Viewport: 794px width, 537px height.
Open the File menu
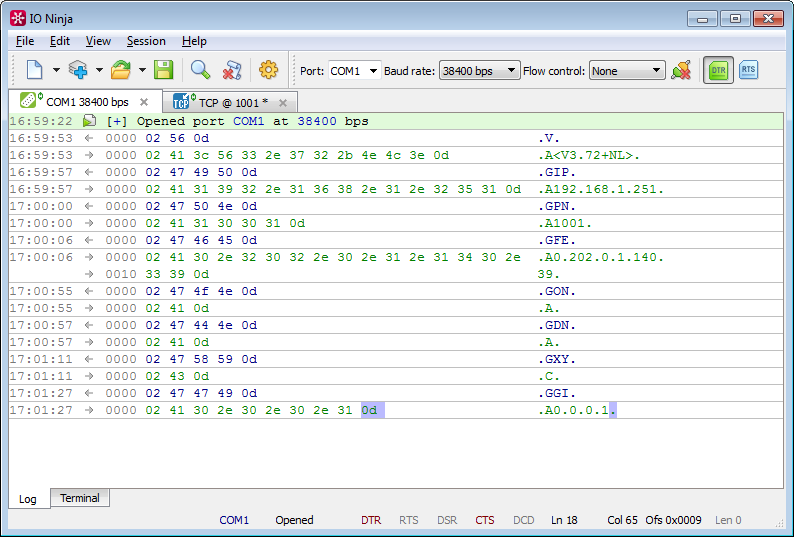(x=25, y=41)
